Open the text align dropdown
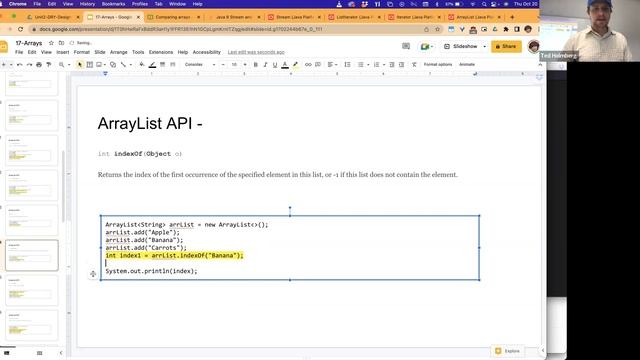Viewport: 640px width, 360px height. (x=332, y=64)
